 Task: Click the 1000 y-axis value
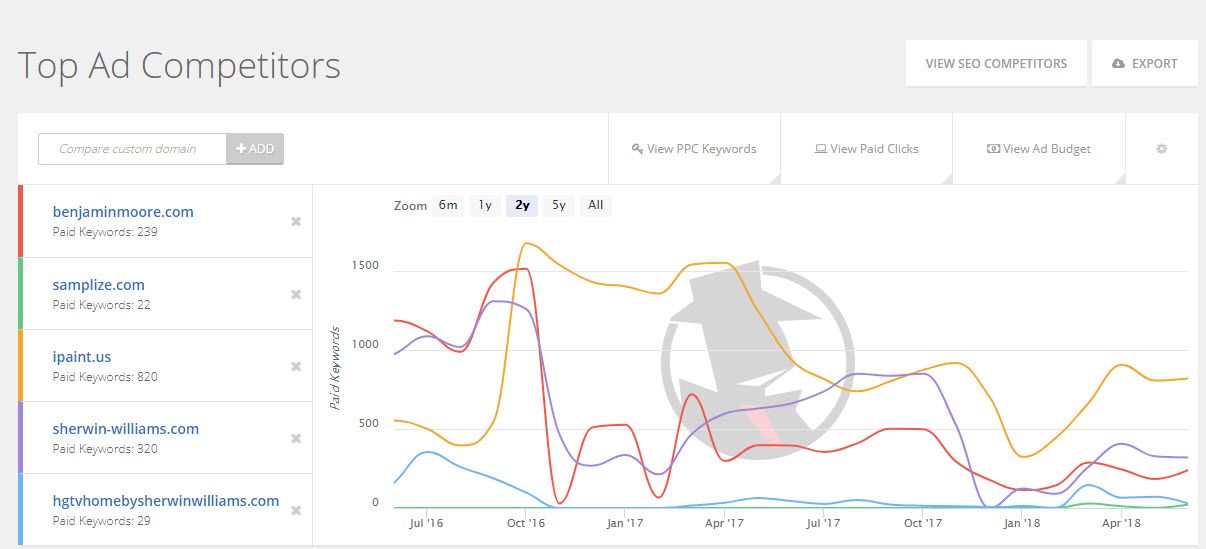[x=366, y=344]
